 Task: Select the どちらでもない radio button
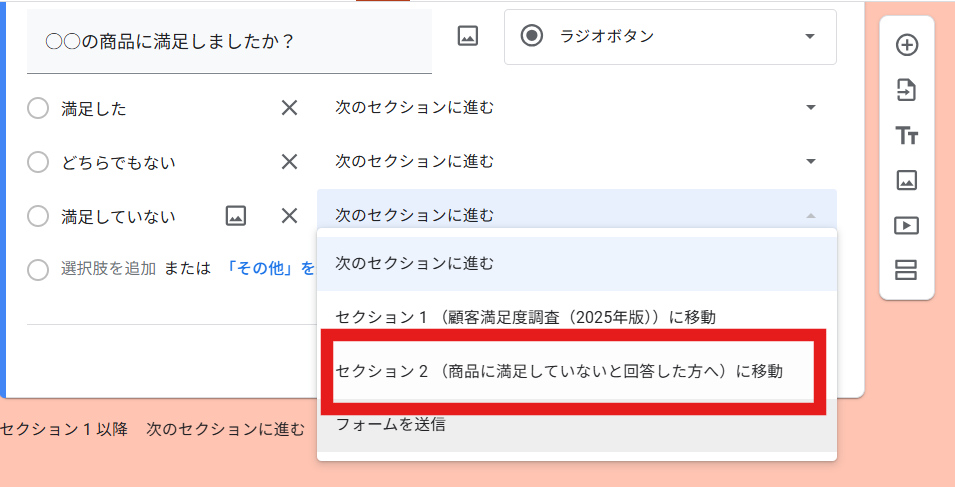(38, 163)
